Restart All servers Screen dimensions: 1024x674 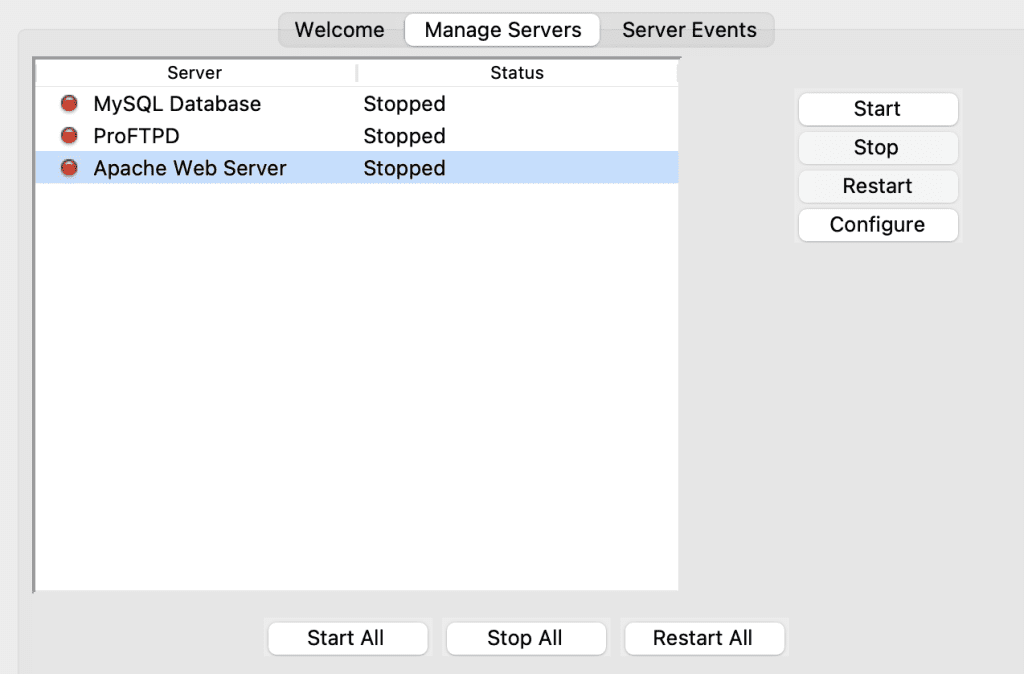[704, 638]
